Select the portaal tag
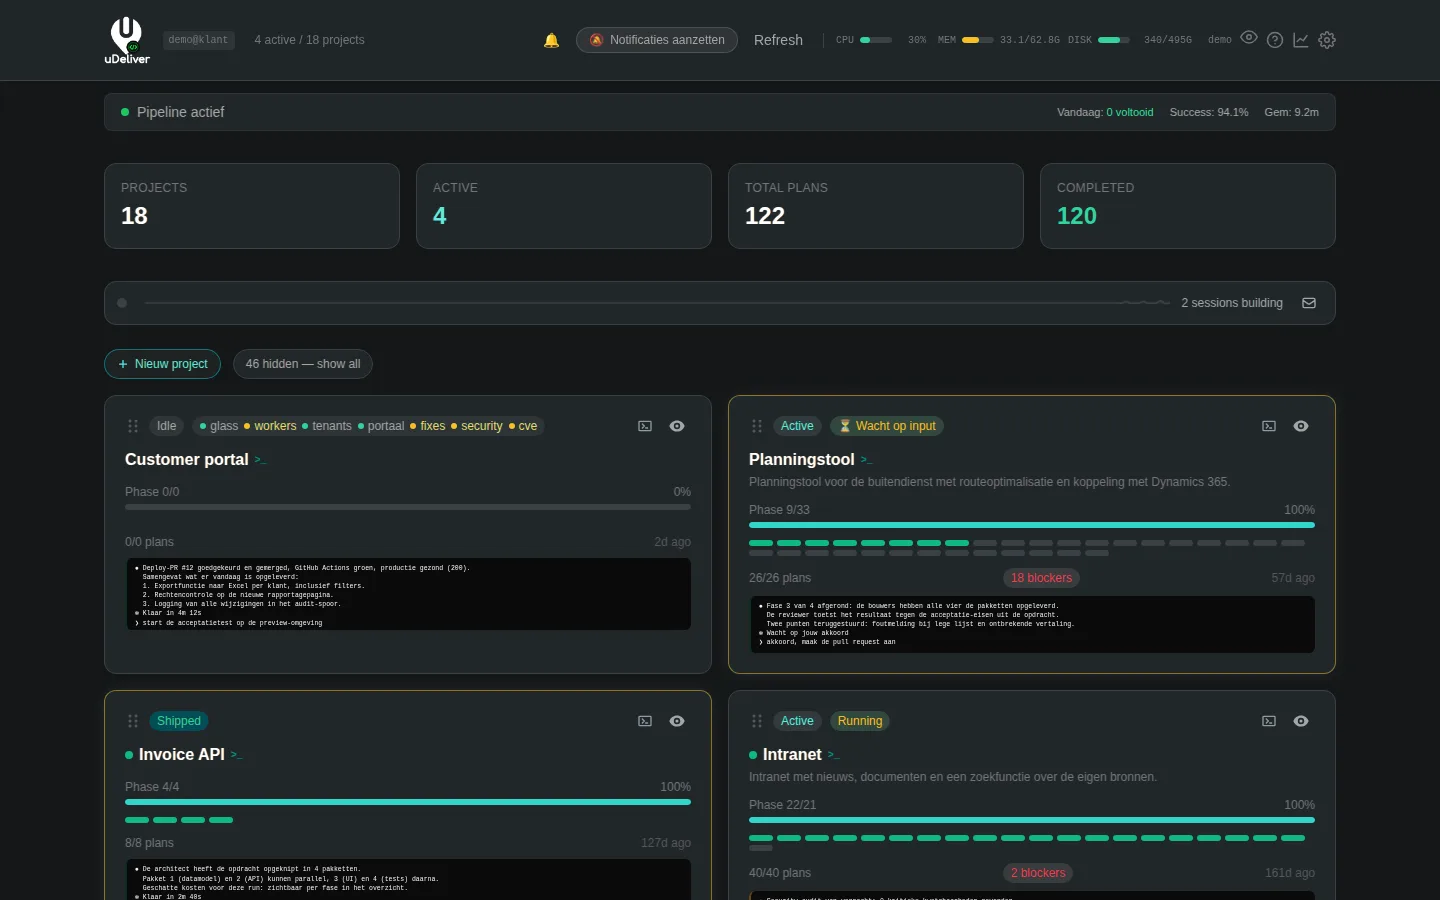Image resolution: width=1440 pixels, height=900 pixels. tap(381, 426)
